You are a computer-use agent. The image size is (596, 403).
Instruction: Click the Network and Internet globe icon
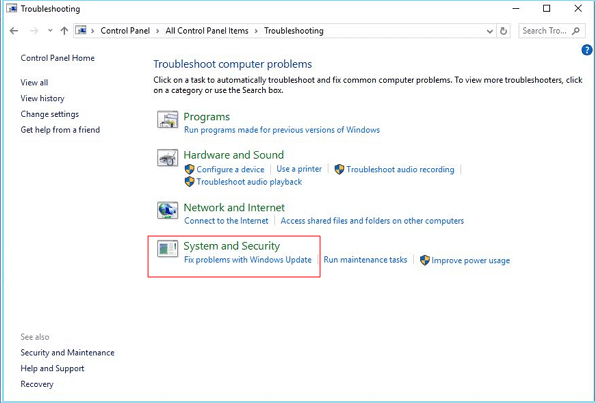(168, 210)
